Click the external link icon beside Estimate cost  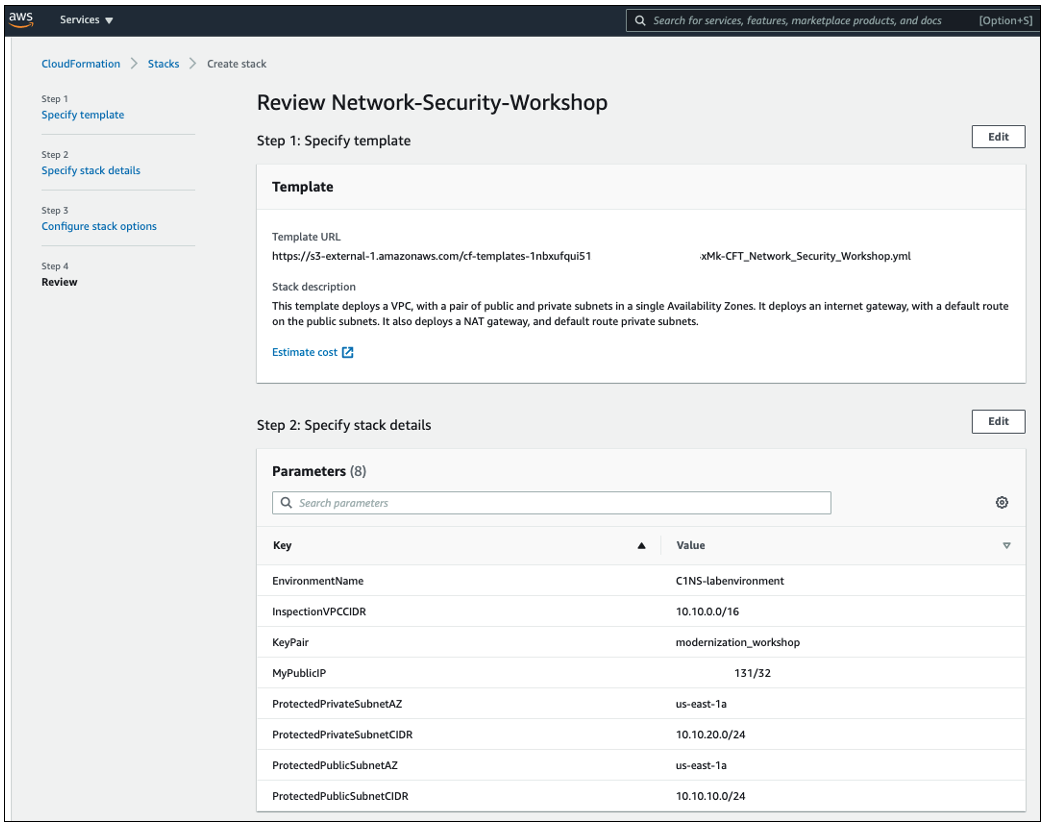348,353
